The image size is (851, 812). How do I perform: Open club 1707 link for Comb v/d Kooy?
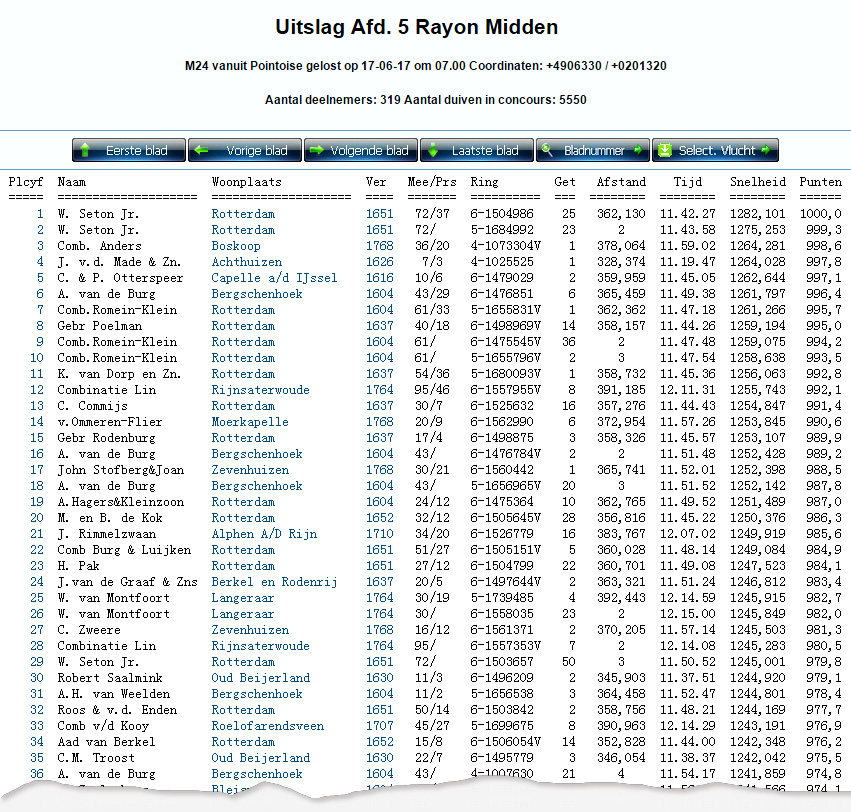pyautogui.click(x=379, y=726)
